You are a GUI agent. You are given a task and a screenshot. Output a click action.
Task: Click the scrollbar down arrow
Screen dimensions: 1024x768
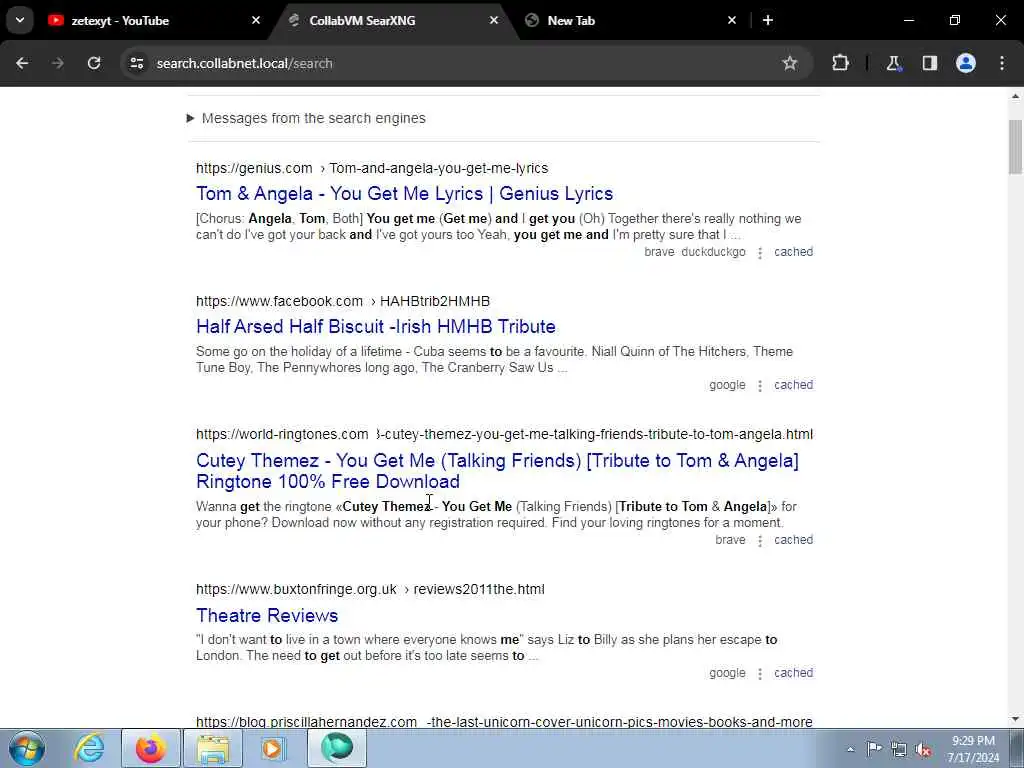[1016, 718]
